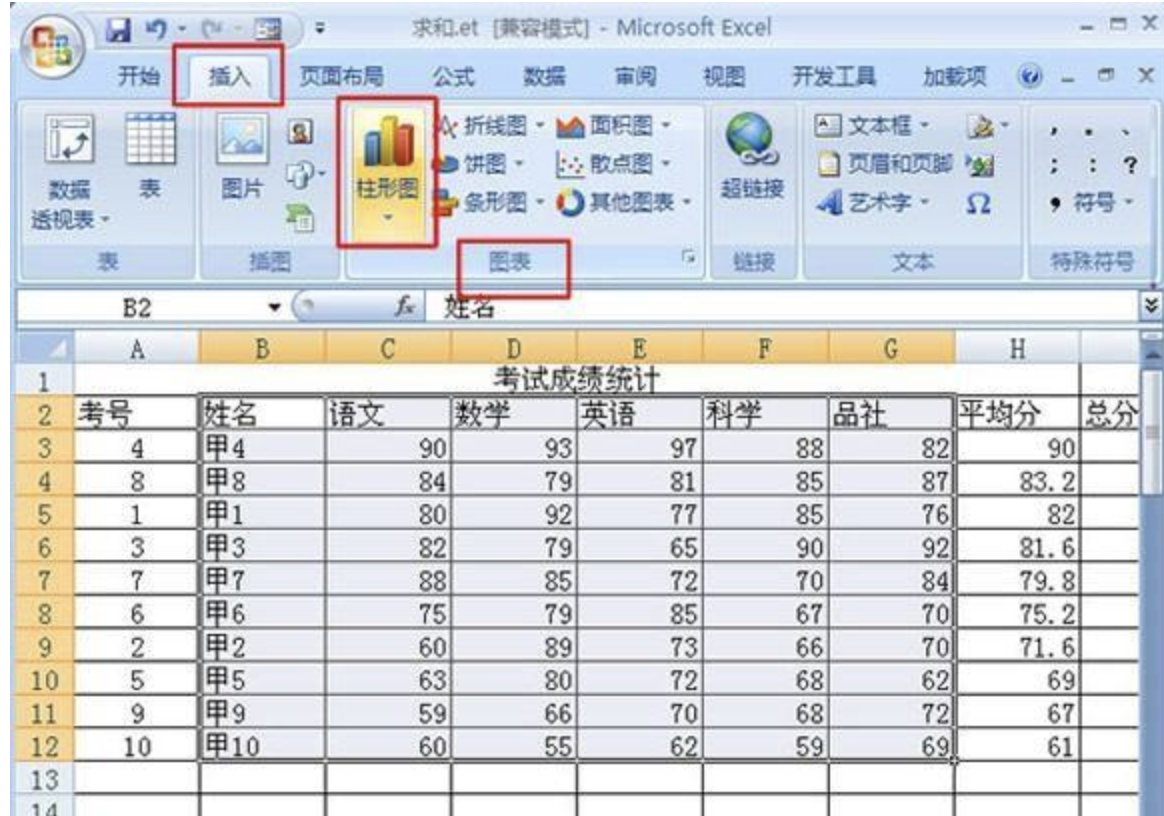Select the 平均分 header cell
The height and width of the screenshot is (816, 1164).
[x=1017, y=414]
